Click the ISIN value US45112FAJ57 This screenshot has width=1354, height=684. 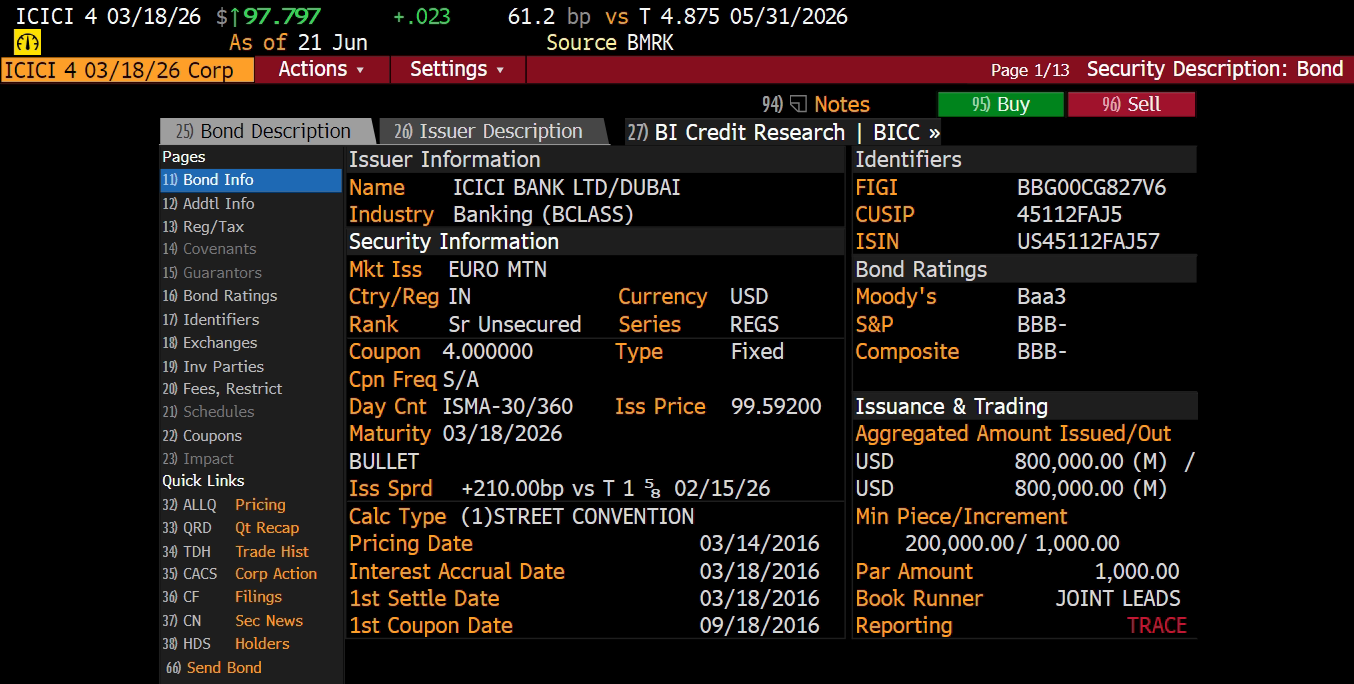point(1088,242)
